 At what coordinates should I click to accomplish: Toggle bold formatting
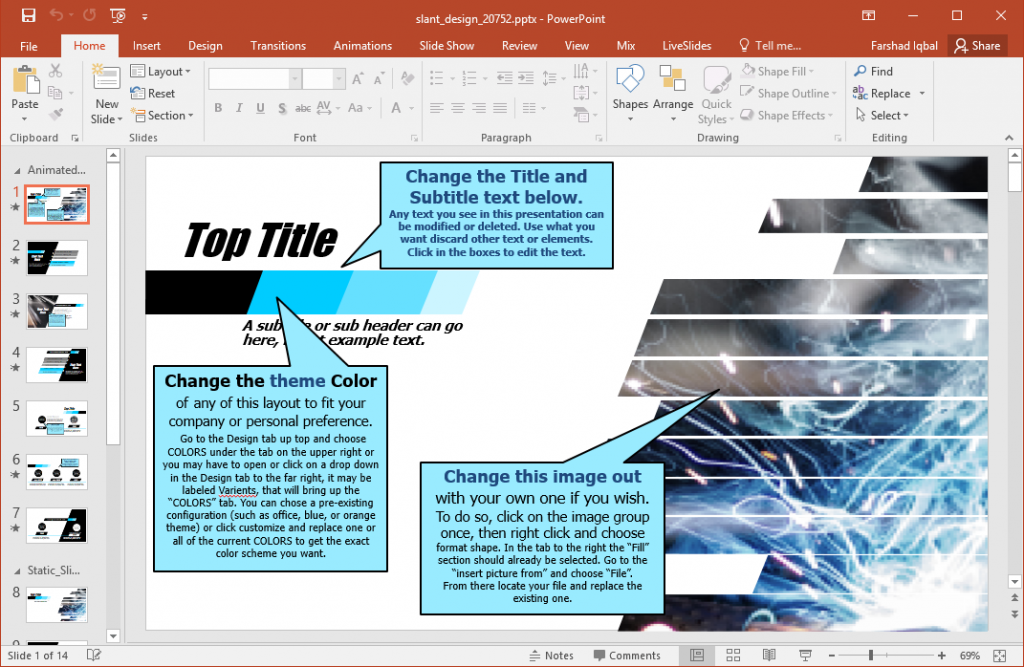pyautogui.click(x=217, y=109)
